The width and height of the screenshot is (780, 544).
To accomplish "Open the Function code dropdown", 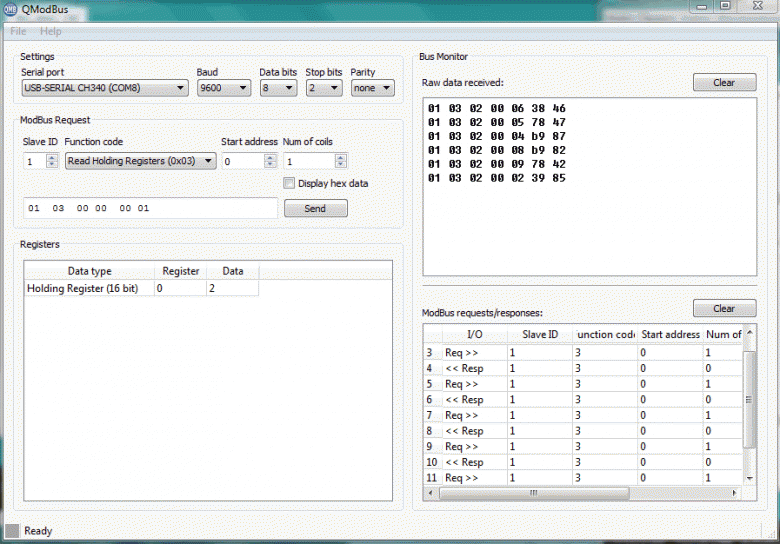I will [140, 161].
